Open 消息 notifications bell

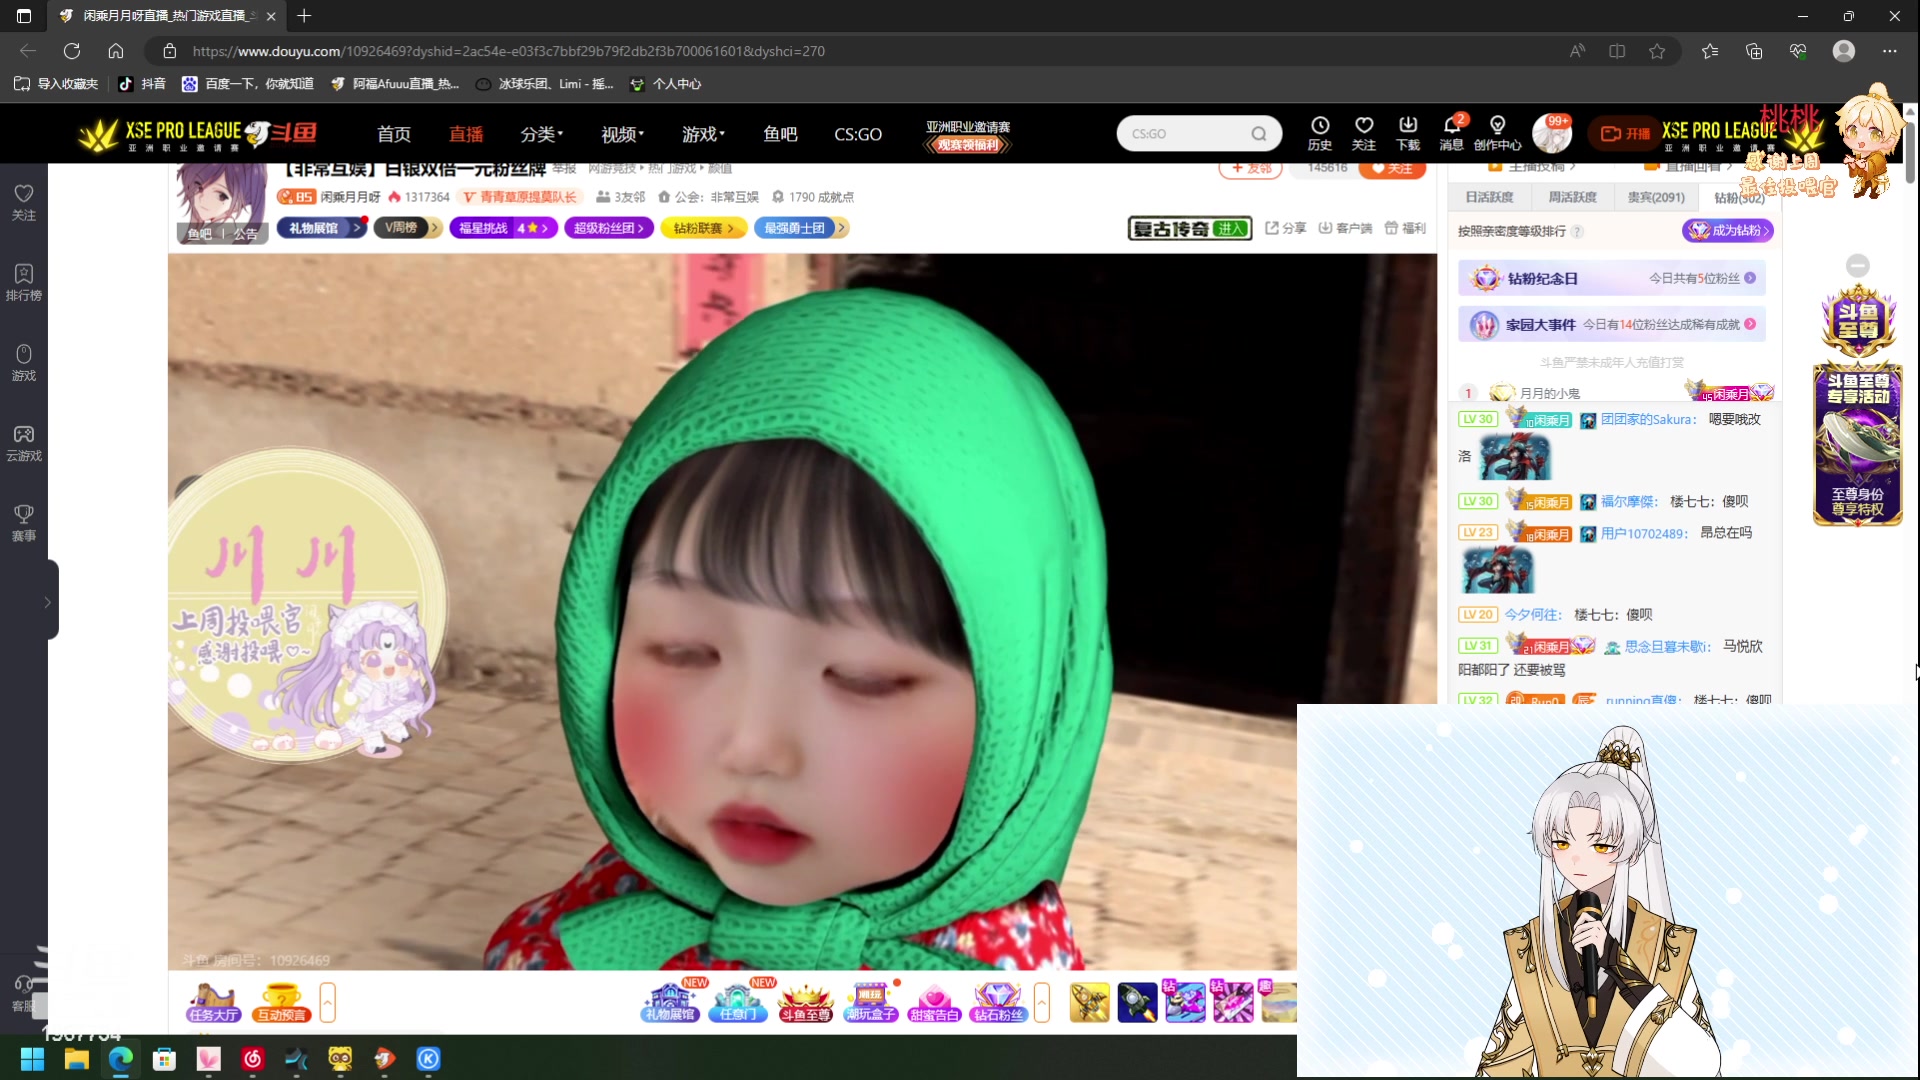click(1452, 132)
